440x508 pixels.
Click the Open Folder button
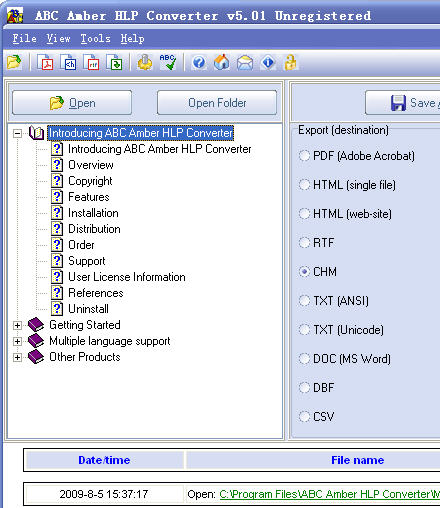coord(217,103)
